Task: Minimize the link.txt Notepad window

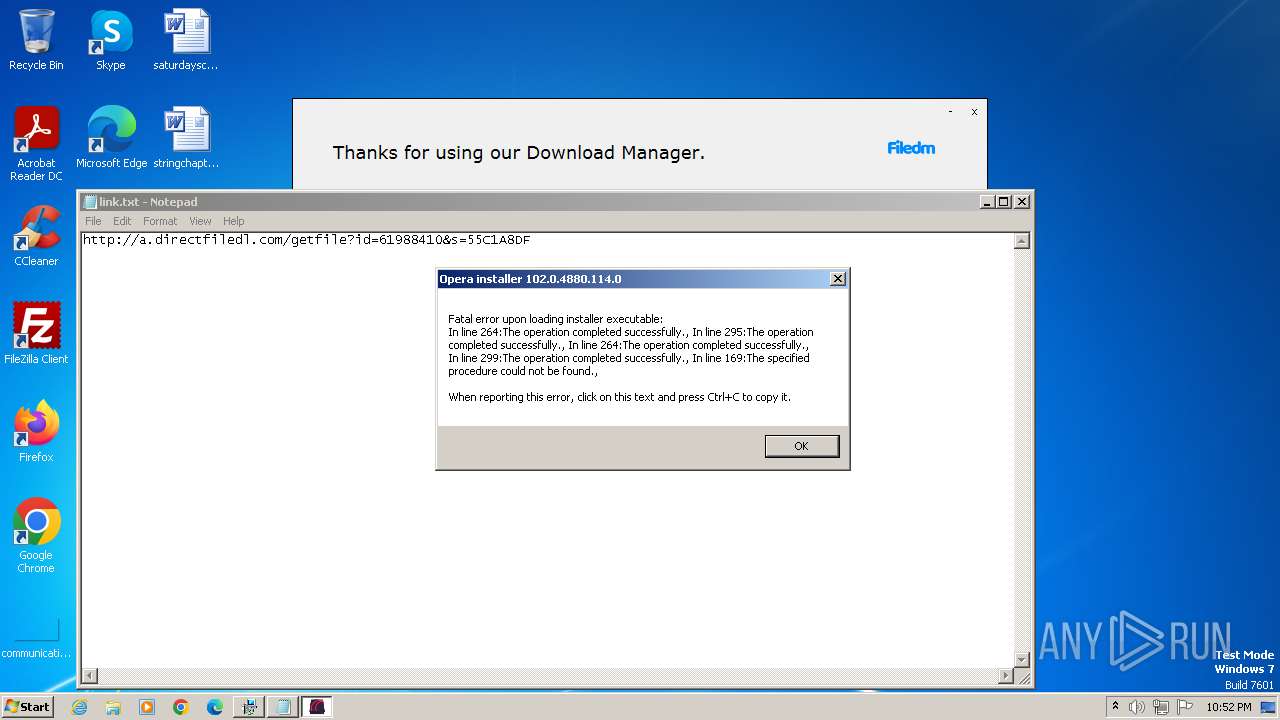Action: click(x=987, y=201)
